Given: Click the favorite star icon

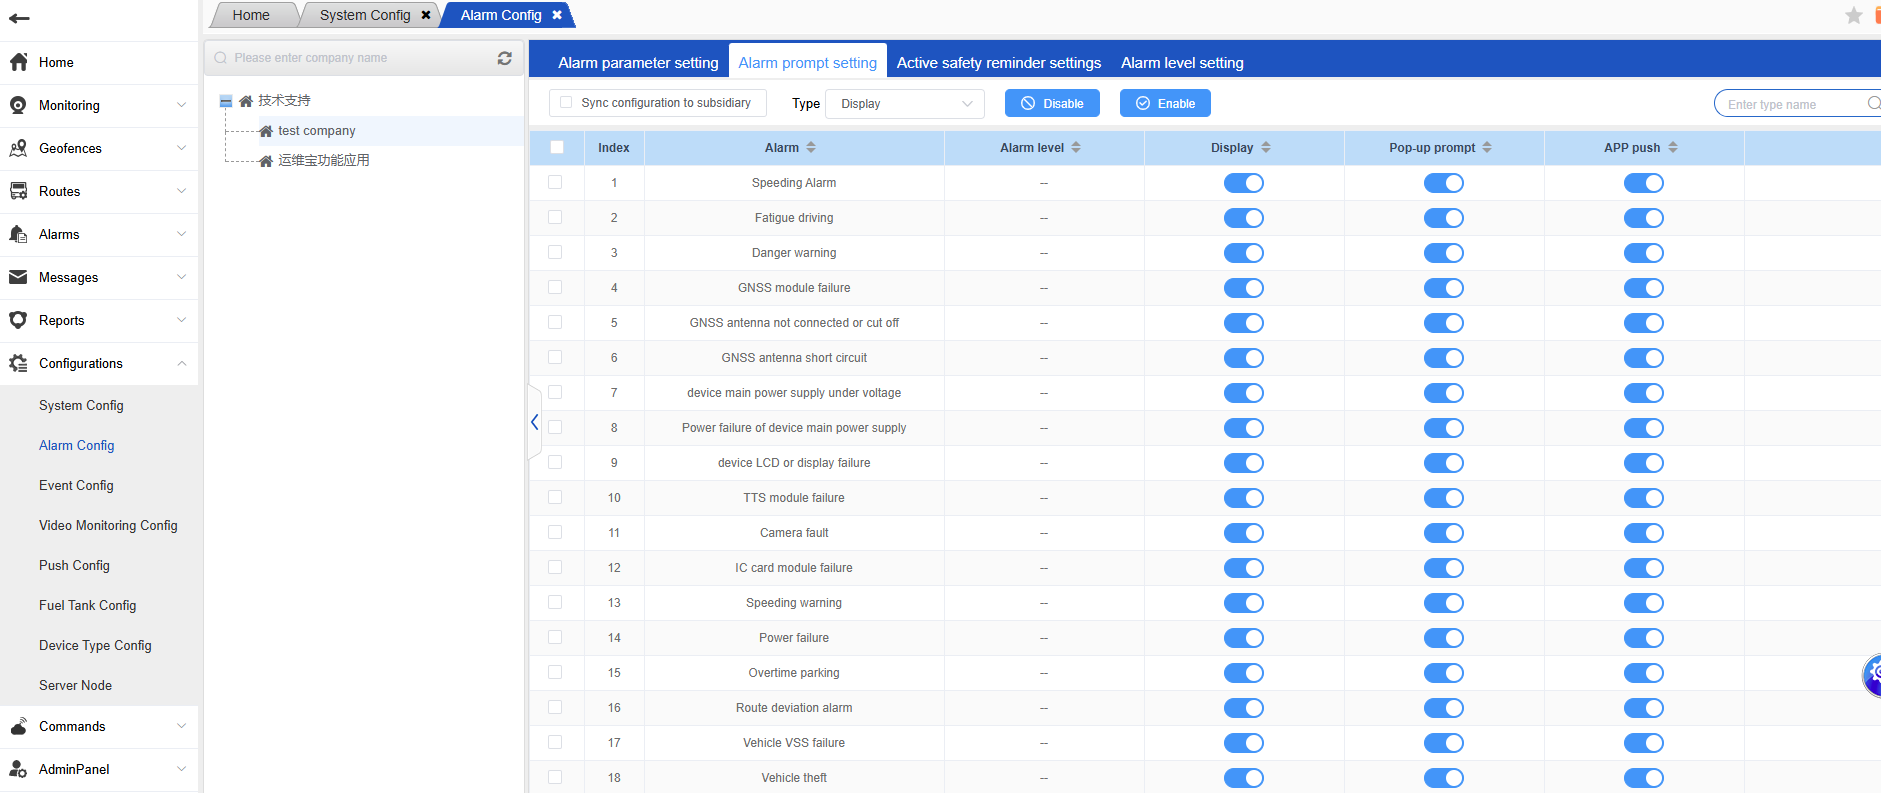Looking at the screenshot, I should point(1853,15).
